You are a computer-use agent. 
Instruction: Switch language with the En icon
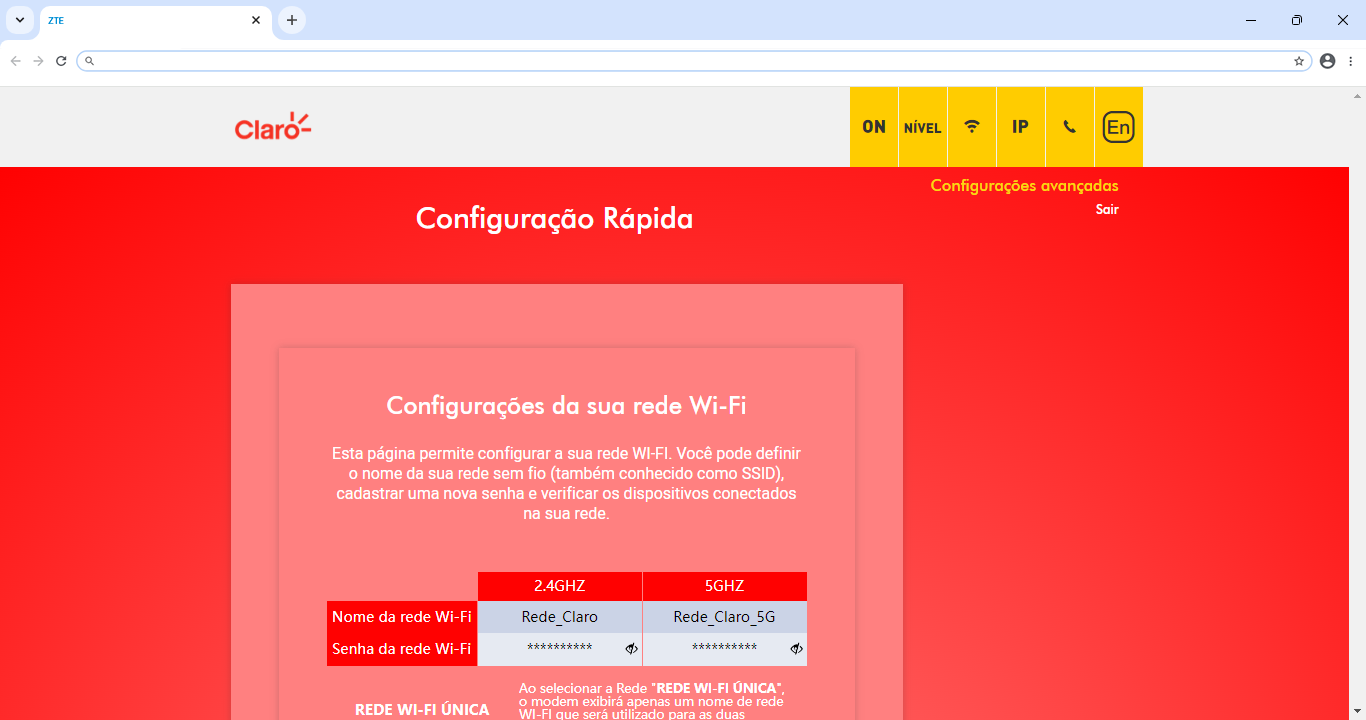coord(1119,127)
